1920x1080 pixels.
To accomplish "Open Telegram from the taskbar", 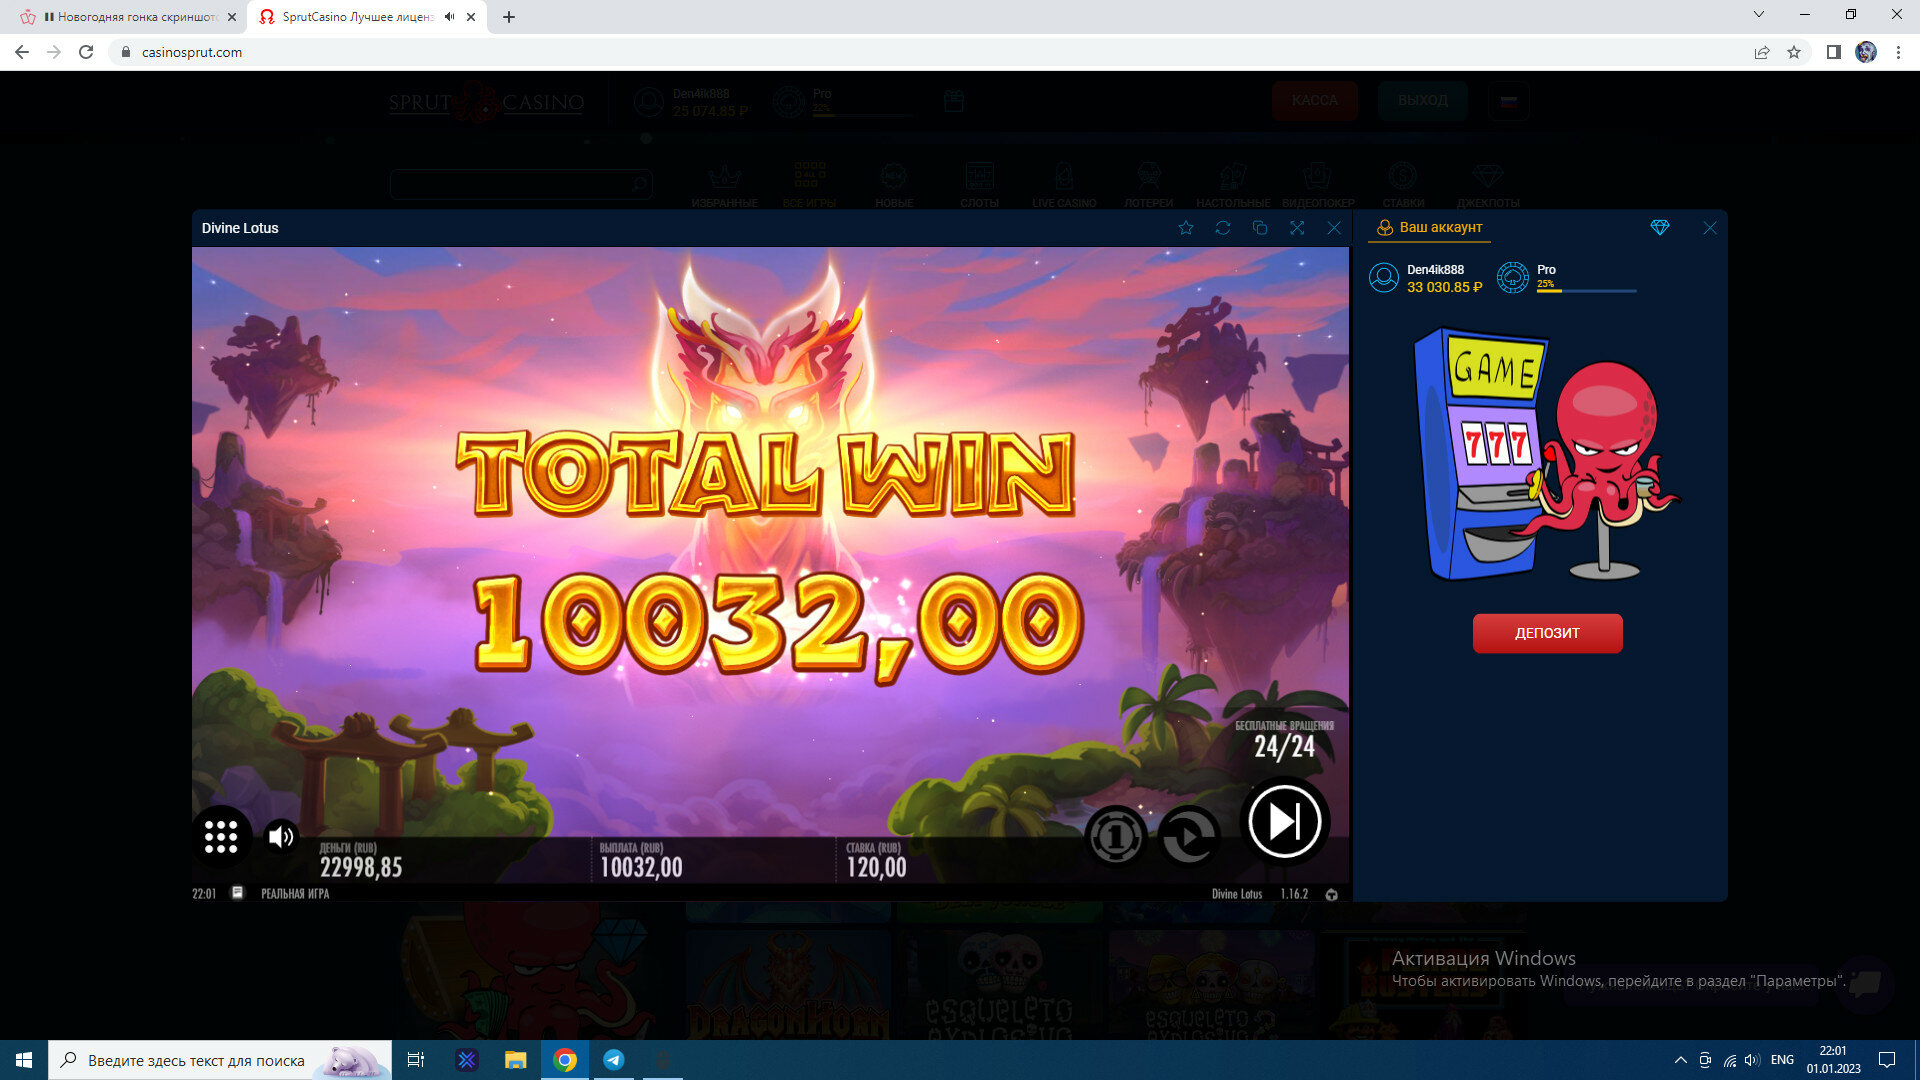I will click(614, 1060).
